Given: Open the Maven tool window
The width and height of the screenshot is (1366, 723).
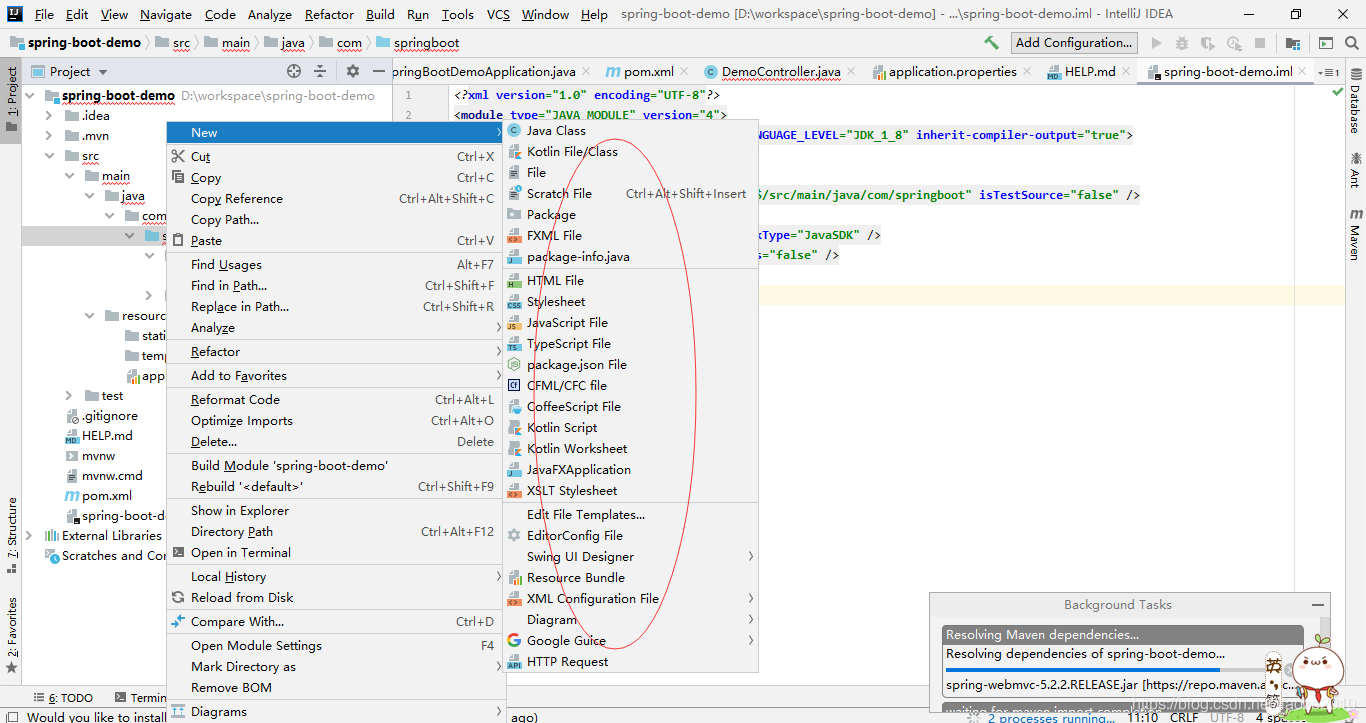Looking at the screenshot, I should [x=1354, y=235].
